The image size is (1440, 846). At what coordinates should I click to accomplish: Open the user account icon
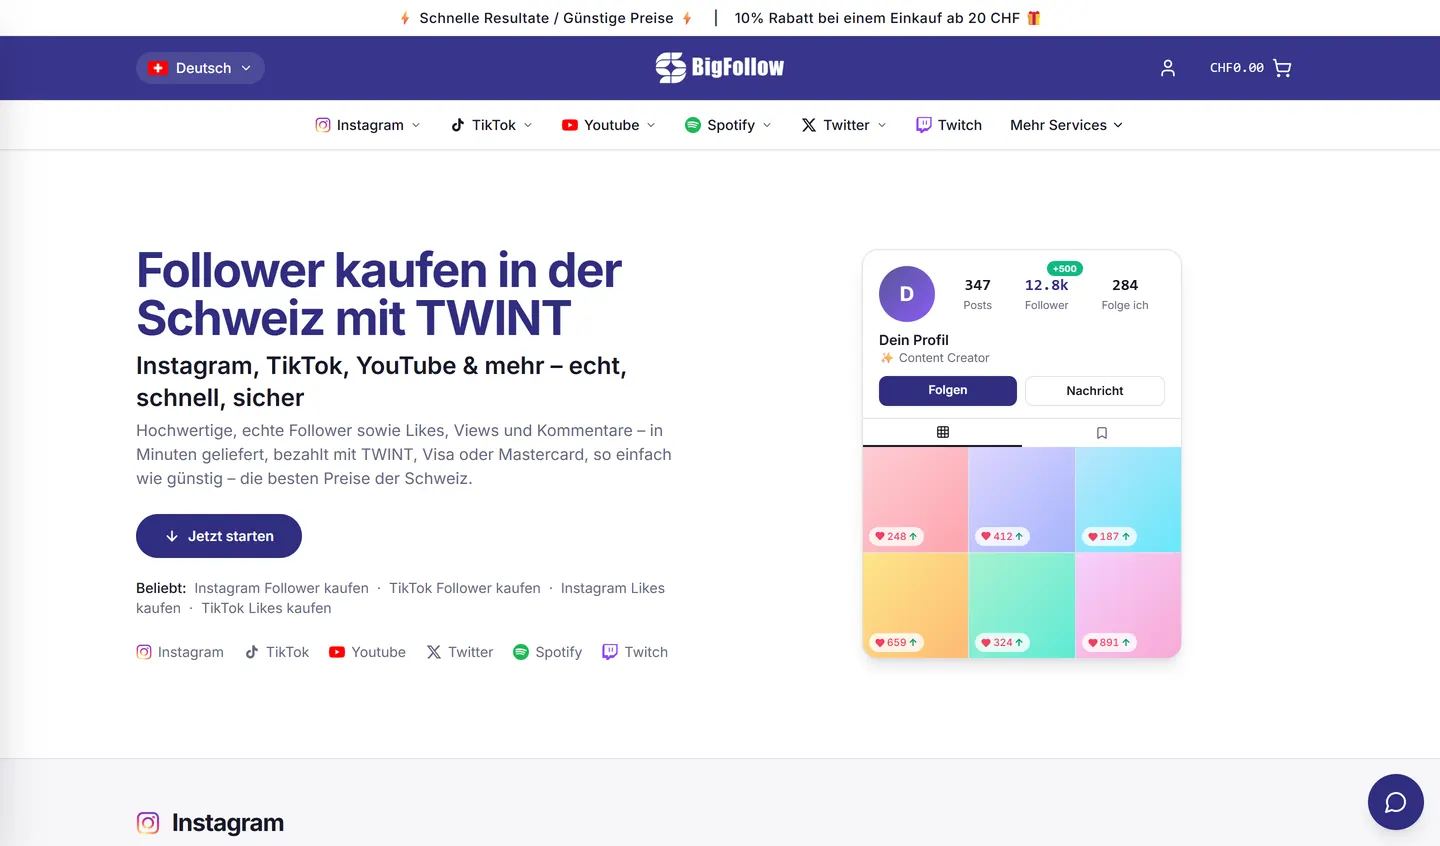(1167, 68)
